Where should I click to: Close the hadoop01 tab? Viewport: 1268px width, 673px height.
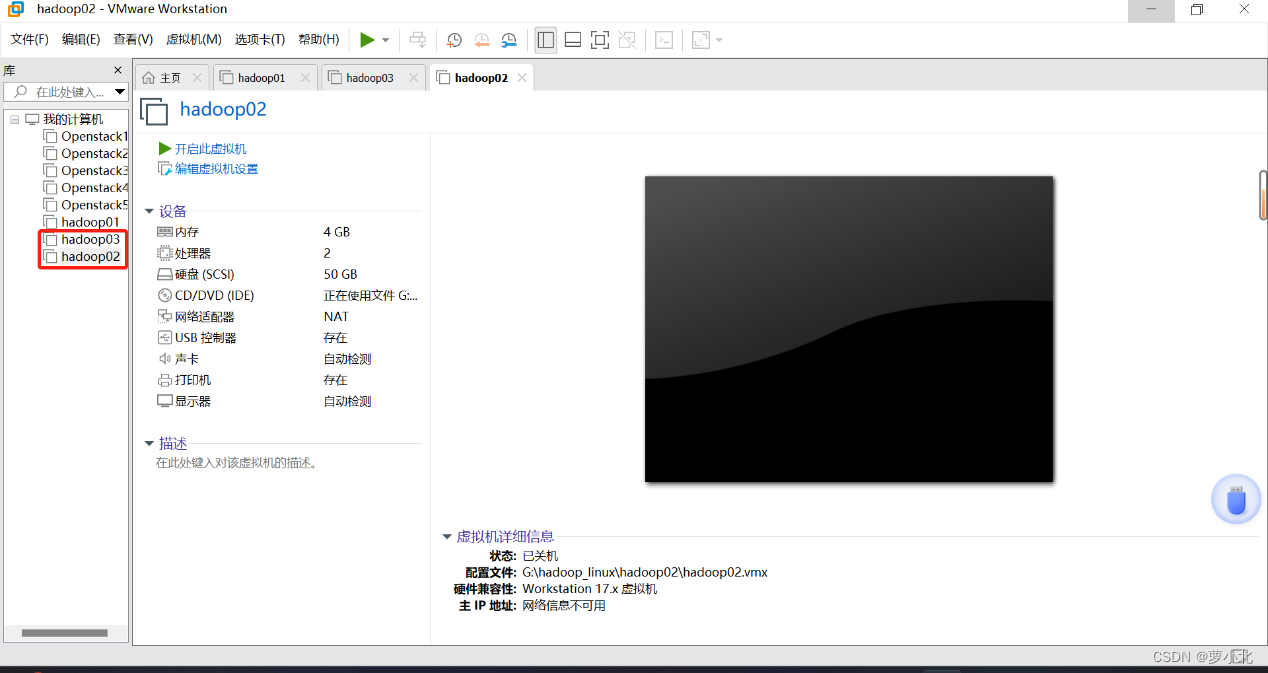pos(305,78)
